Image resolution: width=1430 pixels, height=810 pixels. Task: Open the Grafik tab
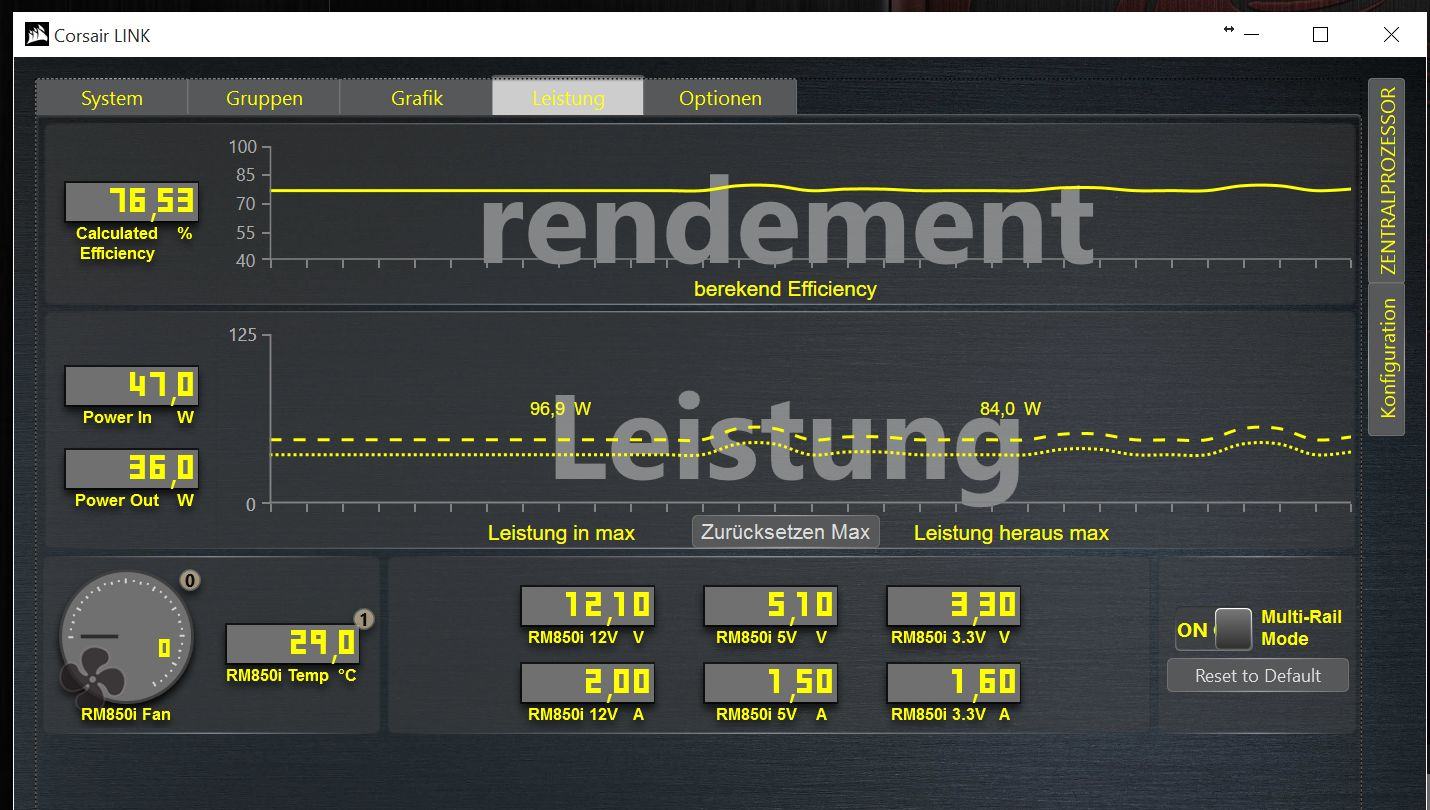tap(416, 98)
